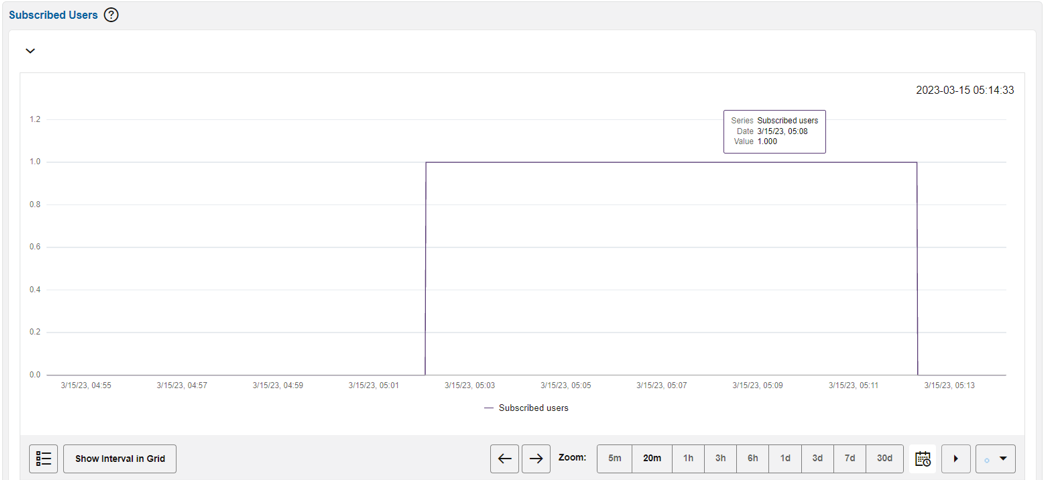The height and width of the screenshot is (480, 1045).
Task: Choose the 30d zoom option
Action: pyautogui.click(x=884, y=459)
